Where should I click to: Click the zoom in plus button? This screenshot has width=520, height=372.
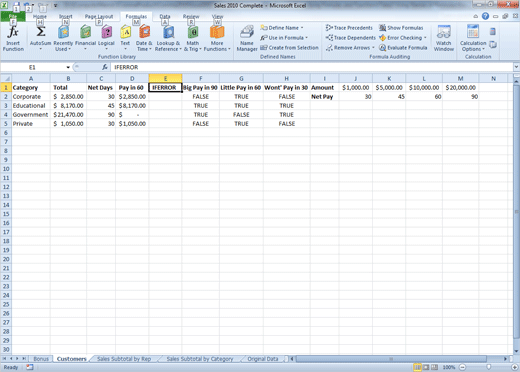pyautogui.click(x=515, y=367)
